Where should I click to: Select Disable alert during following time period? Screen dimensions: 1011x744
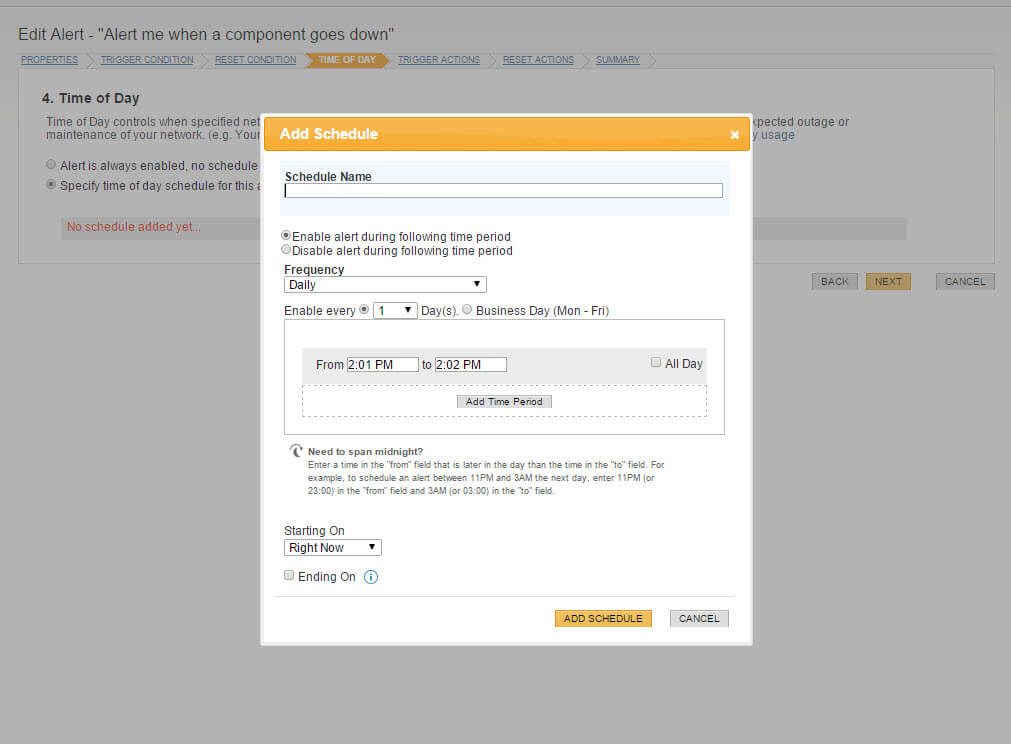(x=286, y=250)
